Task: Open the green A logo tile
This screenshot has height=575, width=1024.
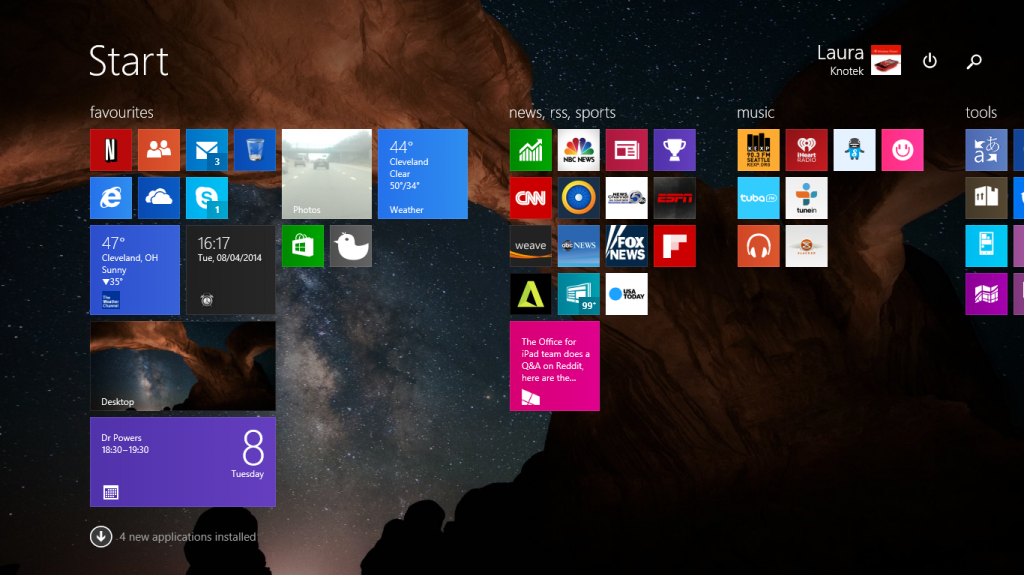Action: 530,294
